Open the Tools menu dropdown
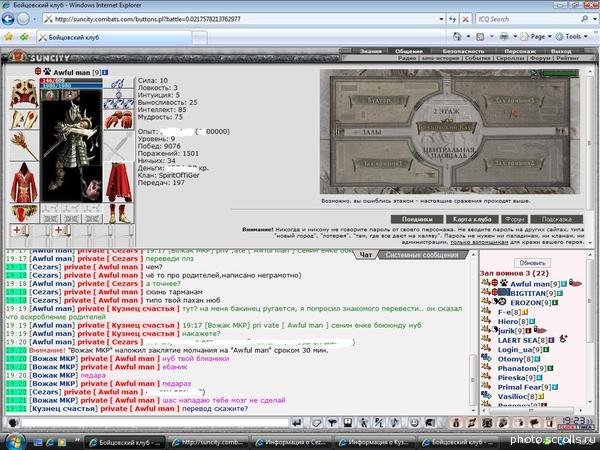Viewport: 600px width, 450px height. (x=572, y=36)
